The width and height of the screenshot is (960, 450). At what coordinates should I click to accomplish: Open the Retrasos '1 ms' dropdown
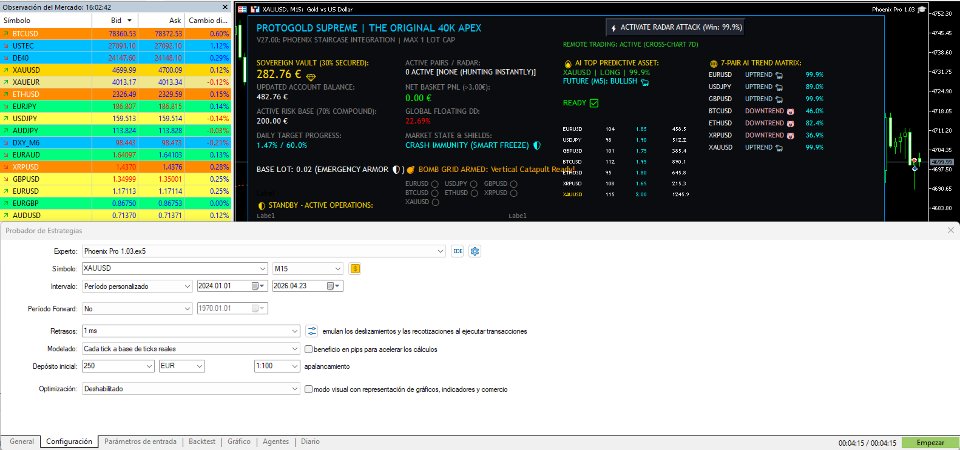tap(191, 331)
